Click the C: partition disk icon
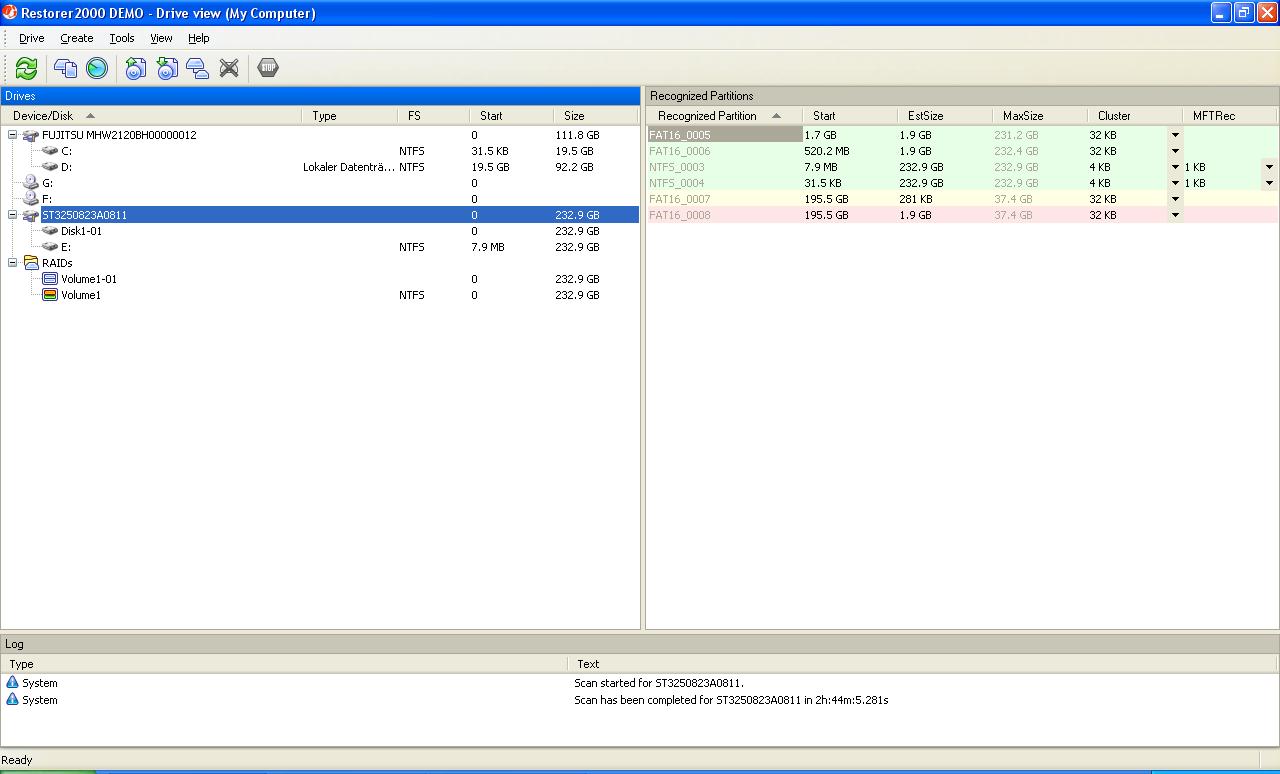1280x774 pixels. (50, 151)
